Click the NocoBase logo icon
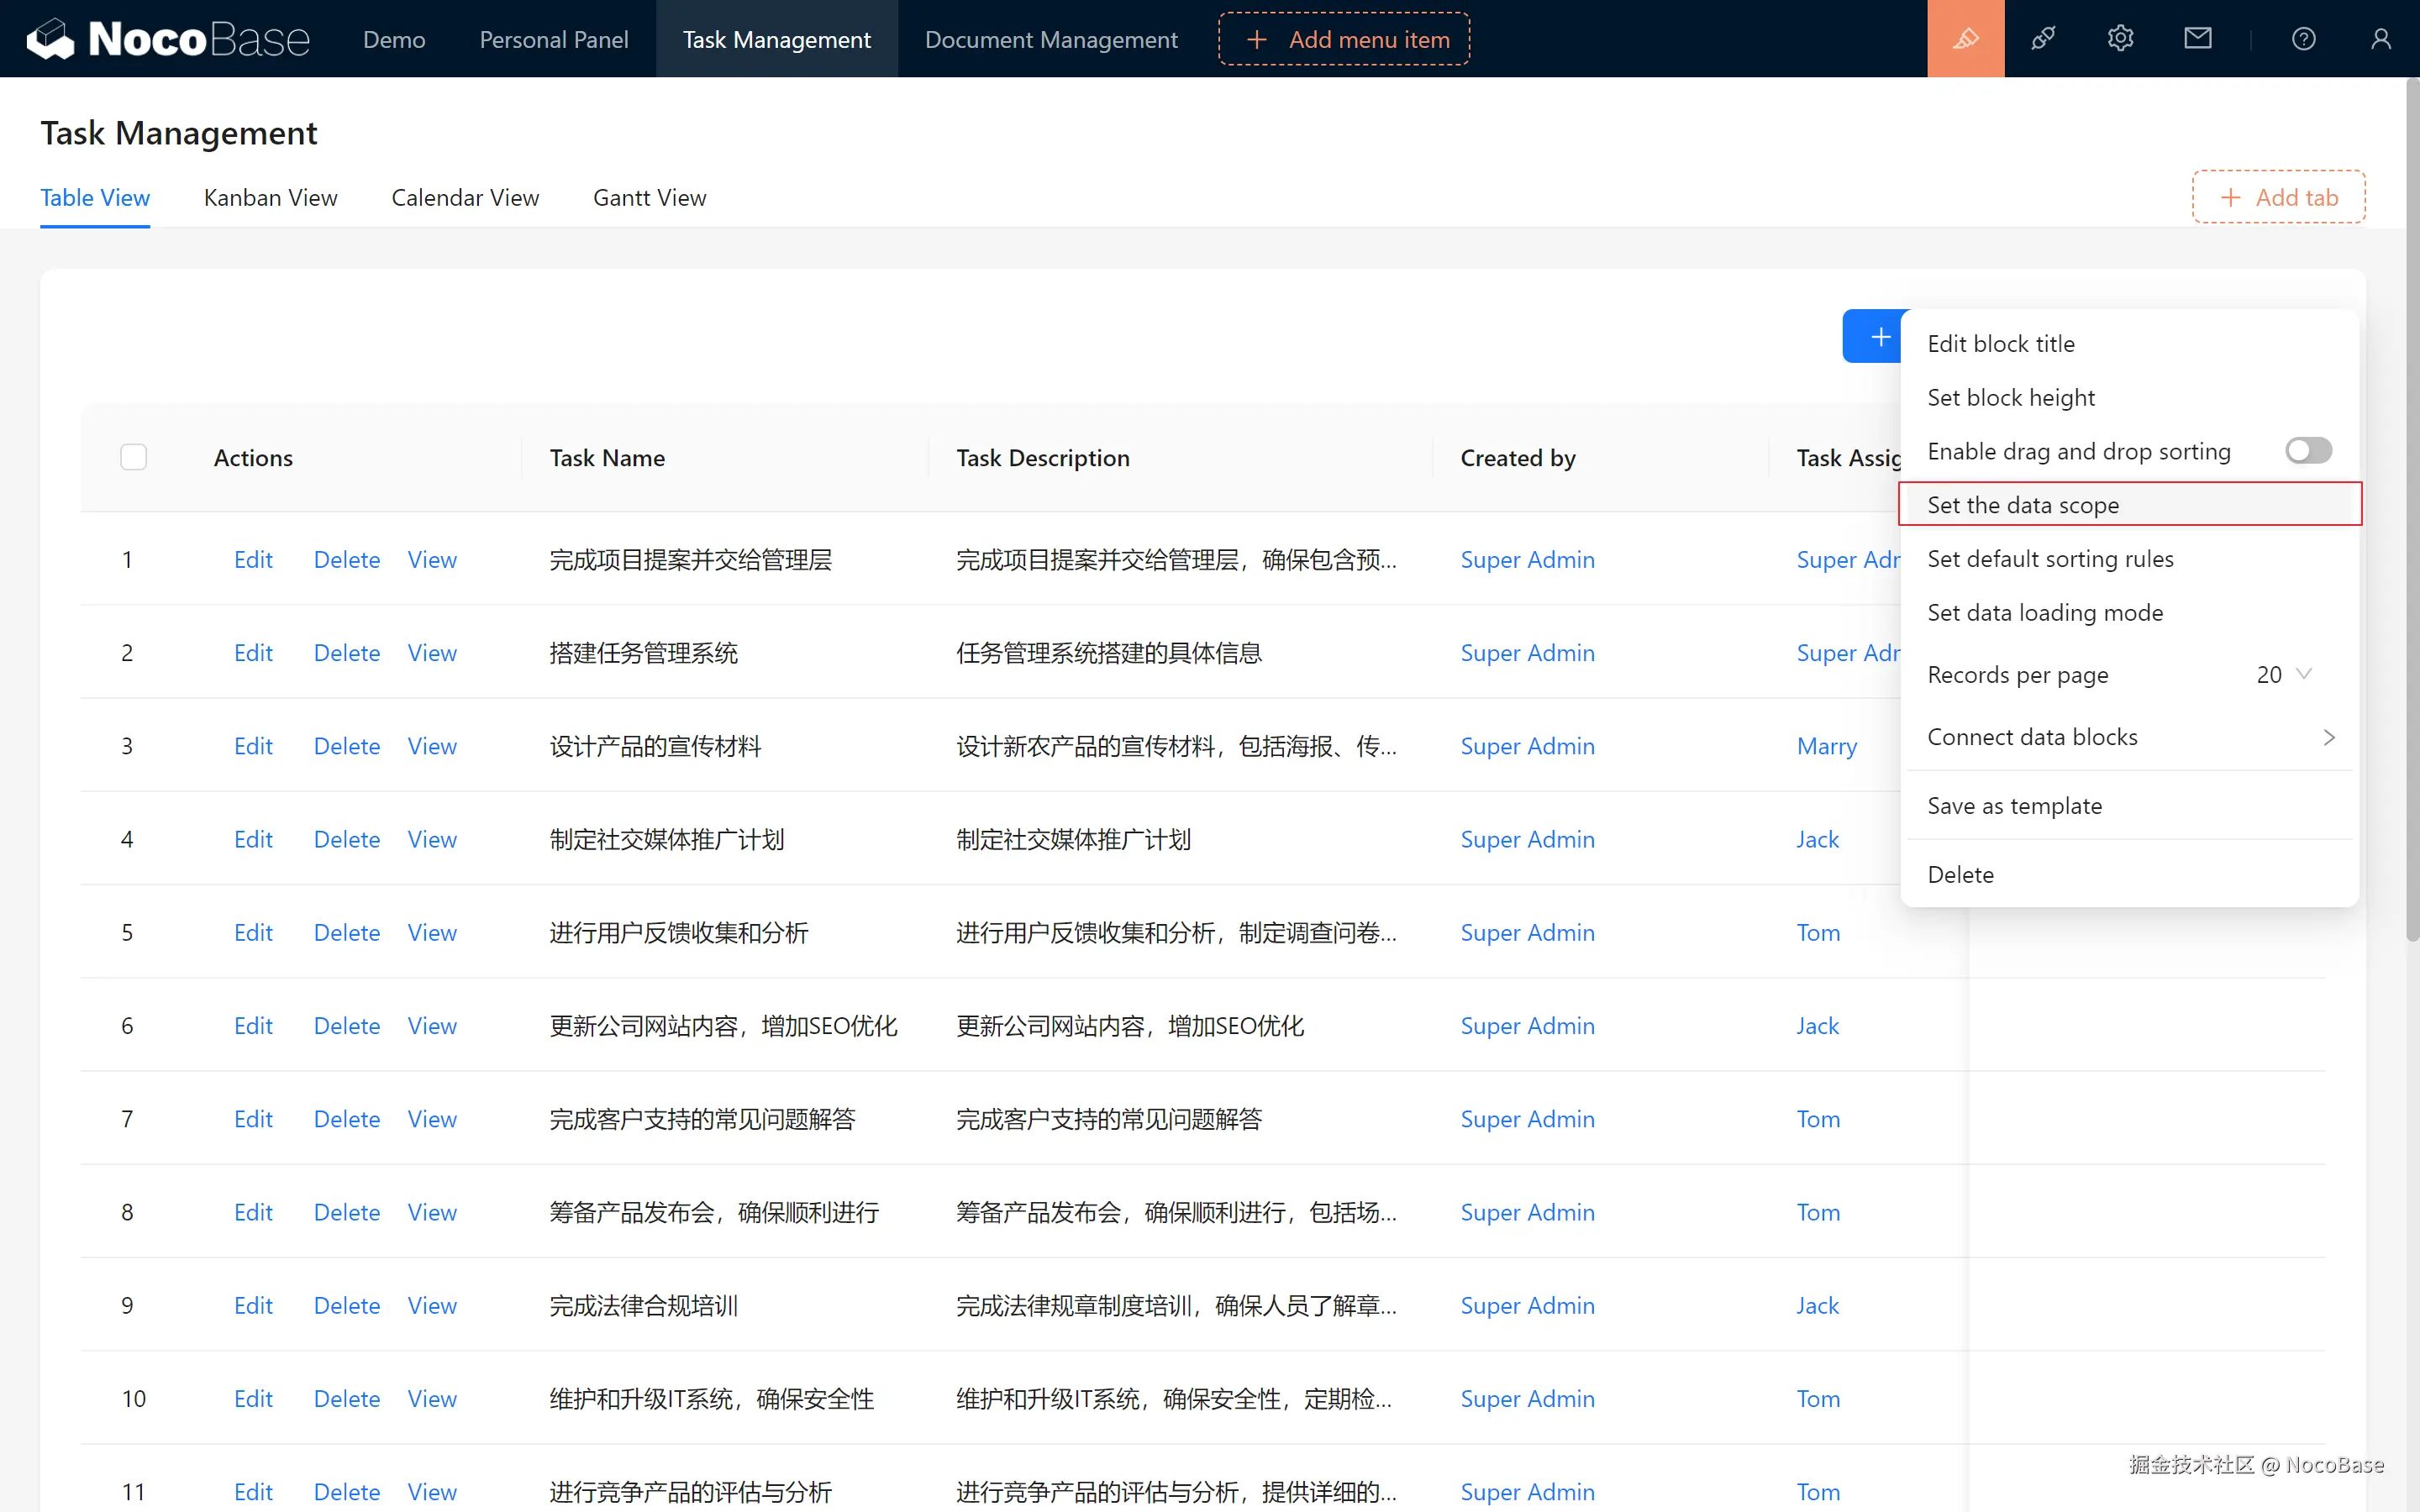The height and width of the screenshot is (1512, 2420). 50,39
